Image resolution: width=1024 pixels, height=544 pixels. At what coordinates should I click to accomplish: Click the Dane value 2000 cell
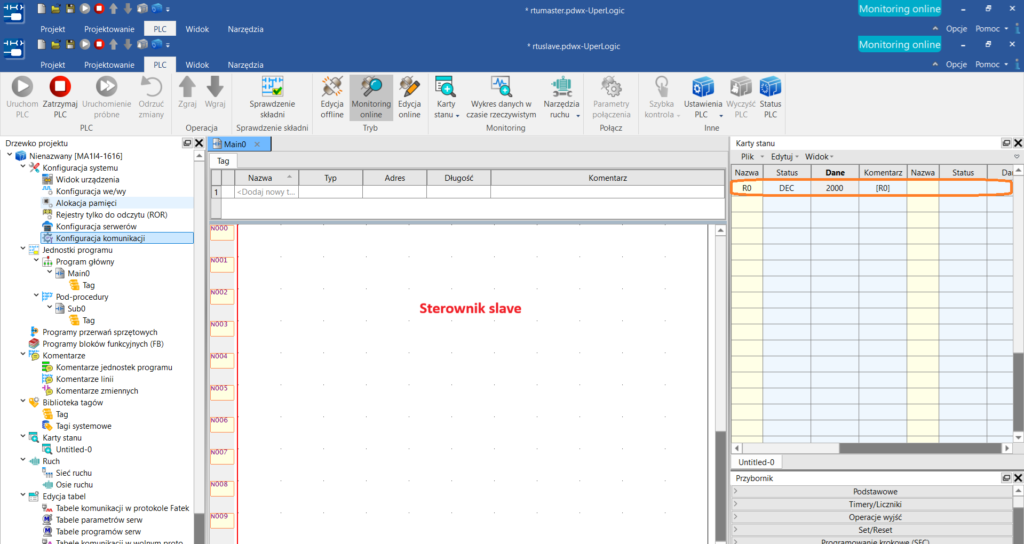[835, 188]
